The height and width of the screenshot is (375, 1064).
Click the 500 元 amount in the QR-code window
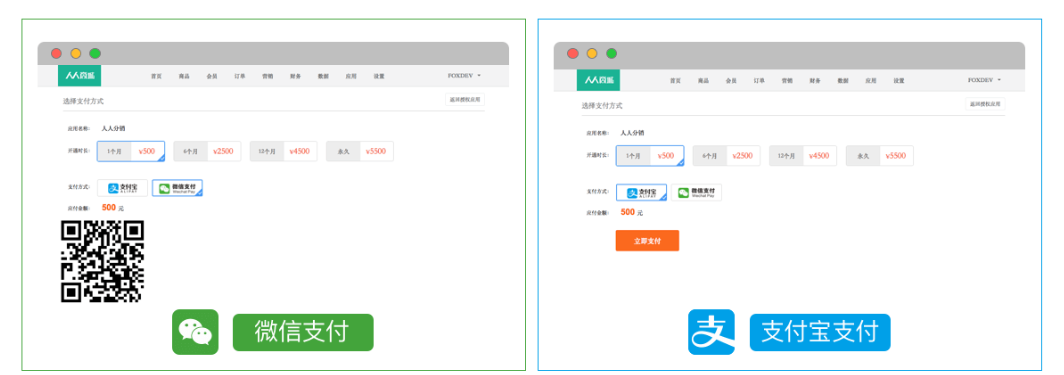coord(113,208)
